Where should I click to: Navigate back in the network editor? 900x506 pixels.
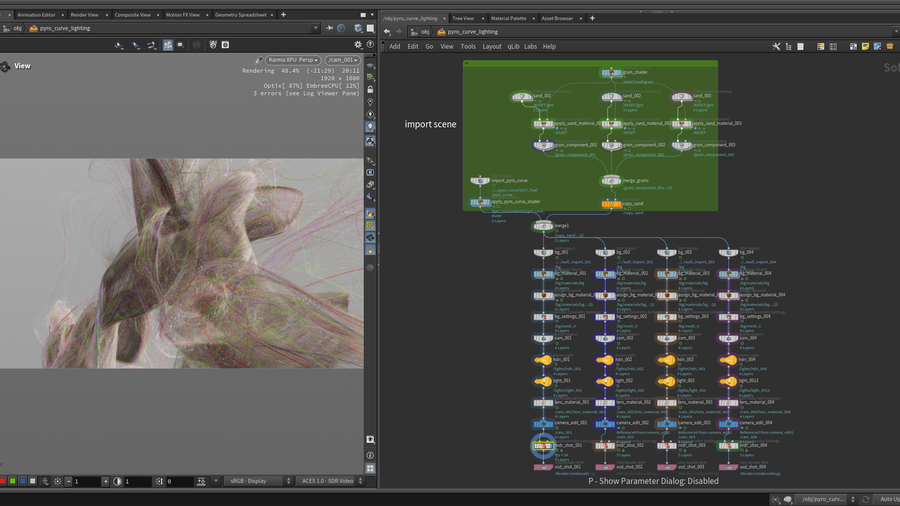[x=387, y=31]
